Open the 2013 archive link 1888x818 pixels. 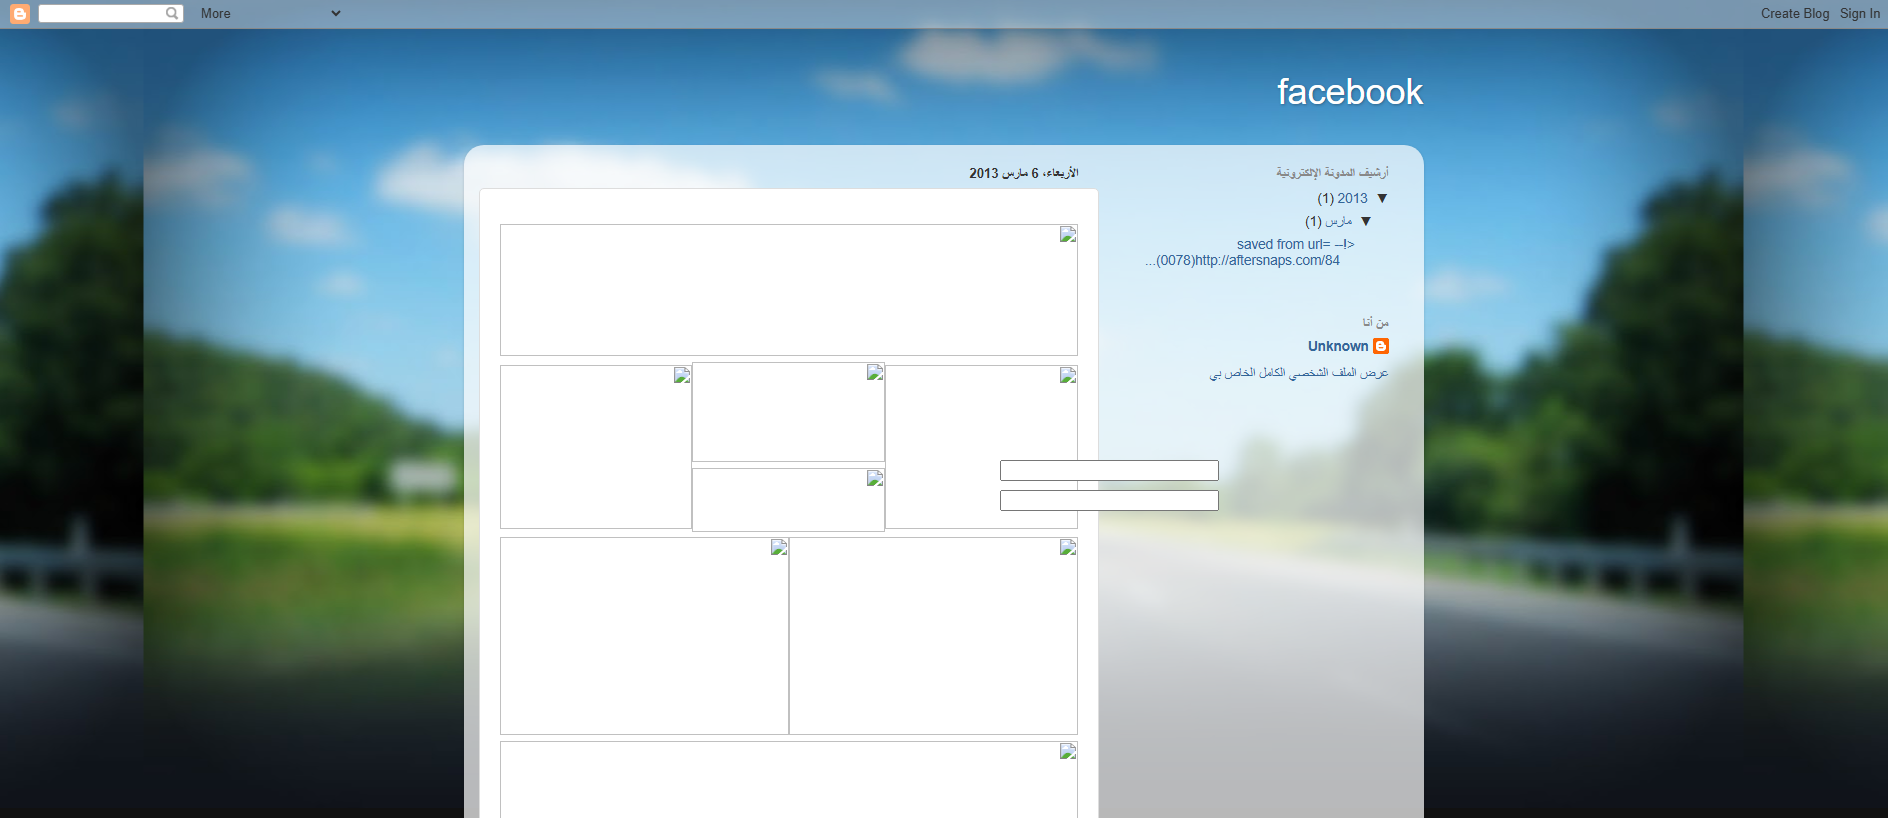pos(1352,199)
